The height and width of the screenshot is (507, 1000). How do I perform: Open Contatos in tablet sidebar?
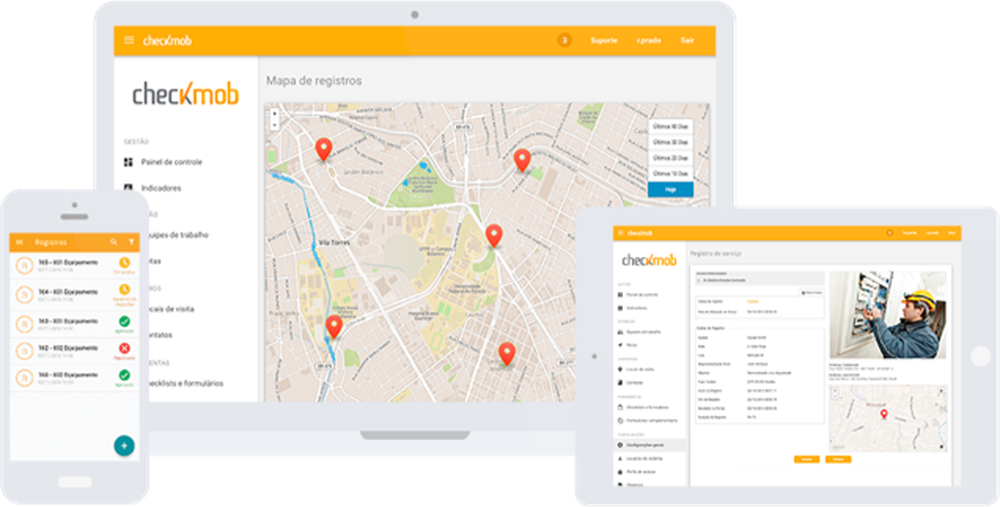(635, 383)
